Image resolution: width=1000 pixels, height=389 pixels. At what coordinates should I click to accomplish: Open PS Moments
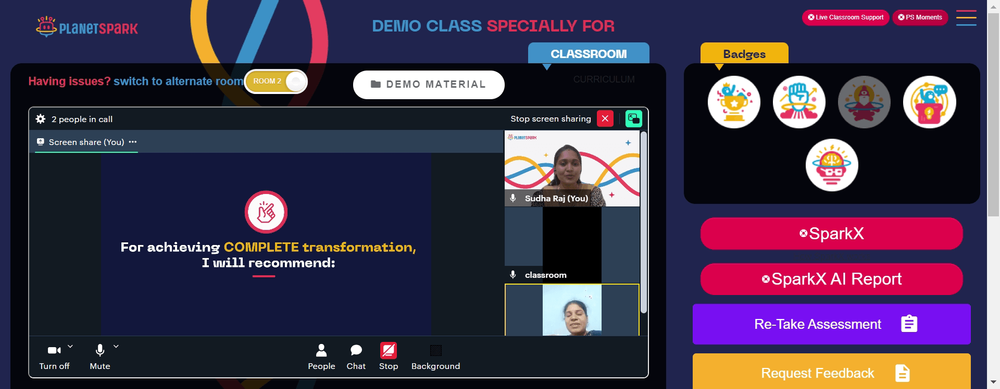920,17
